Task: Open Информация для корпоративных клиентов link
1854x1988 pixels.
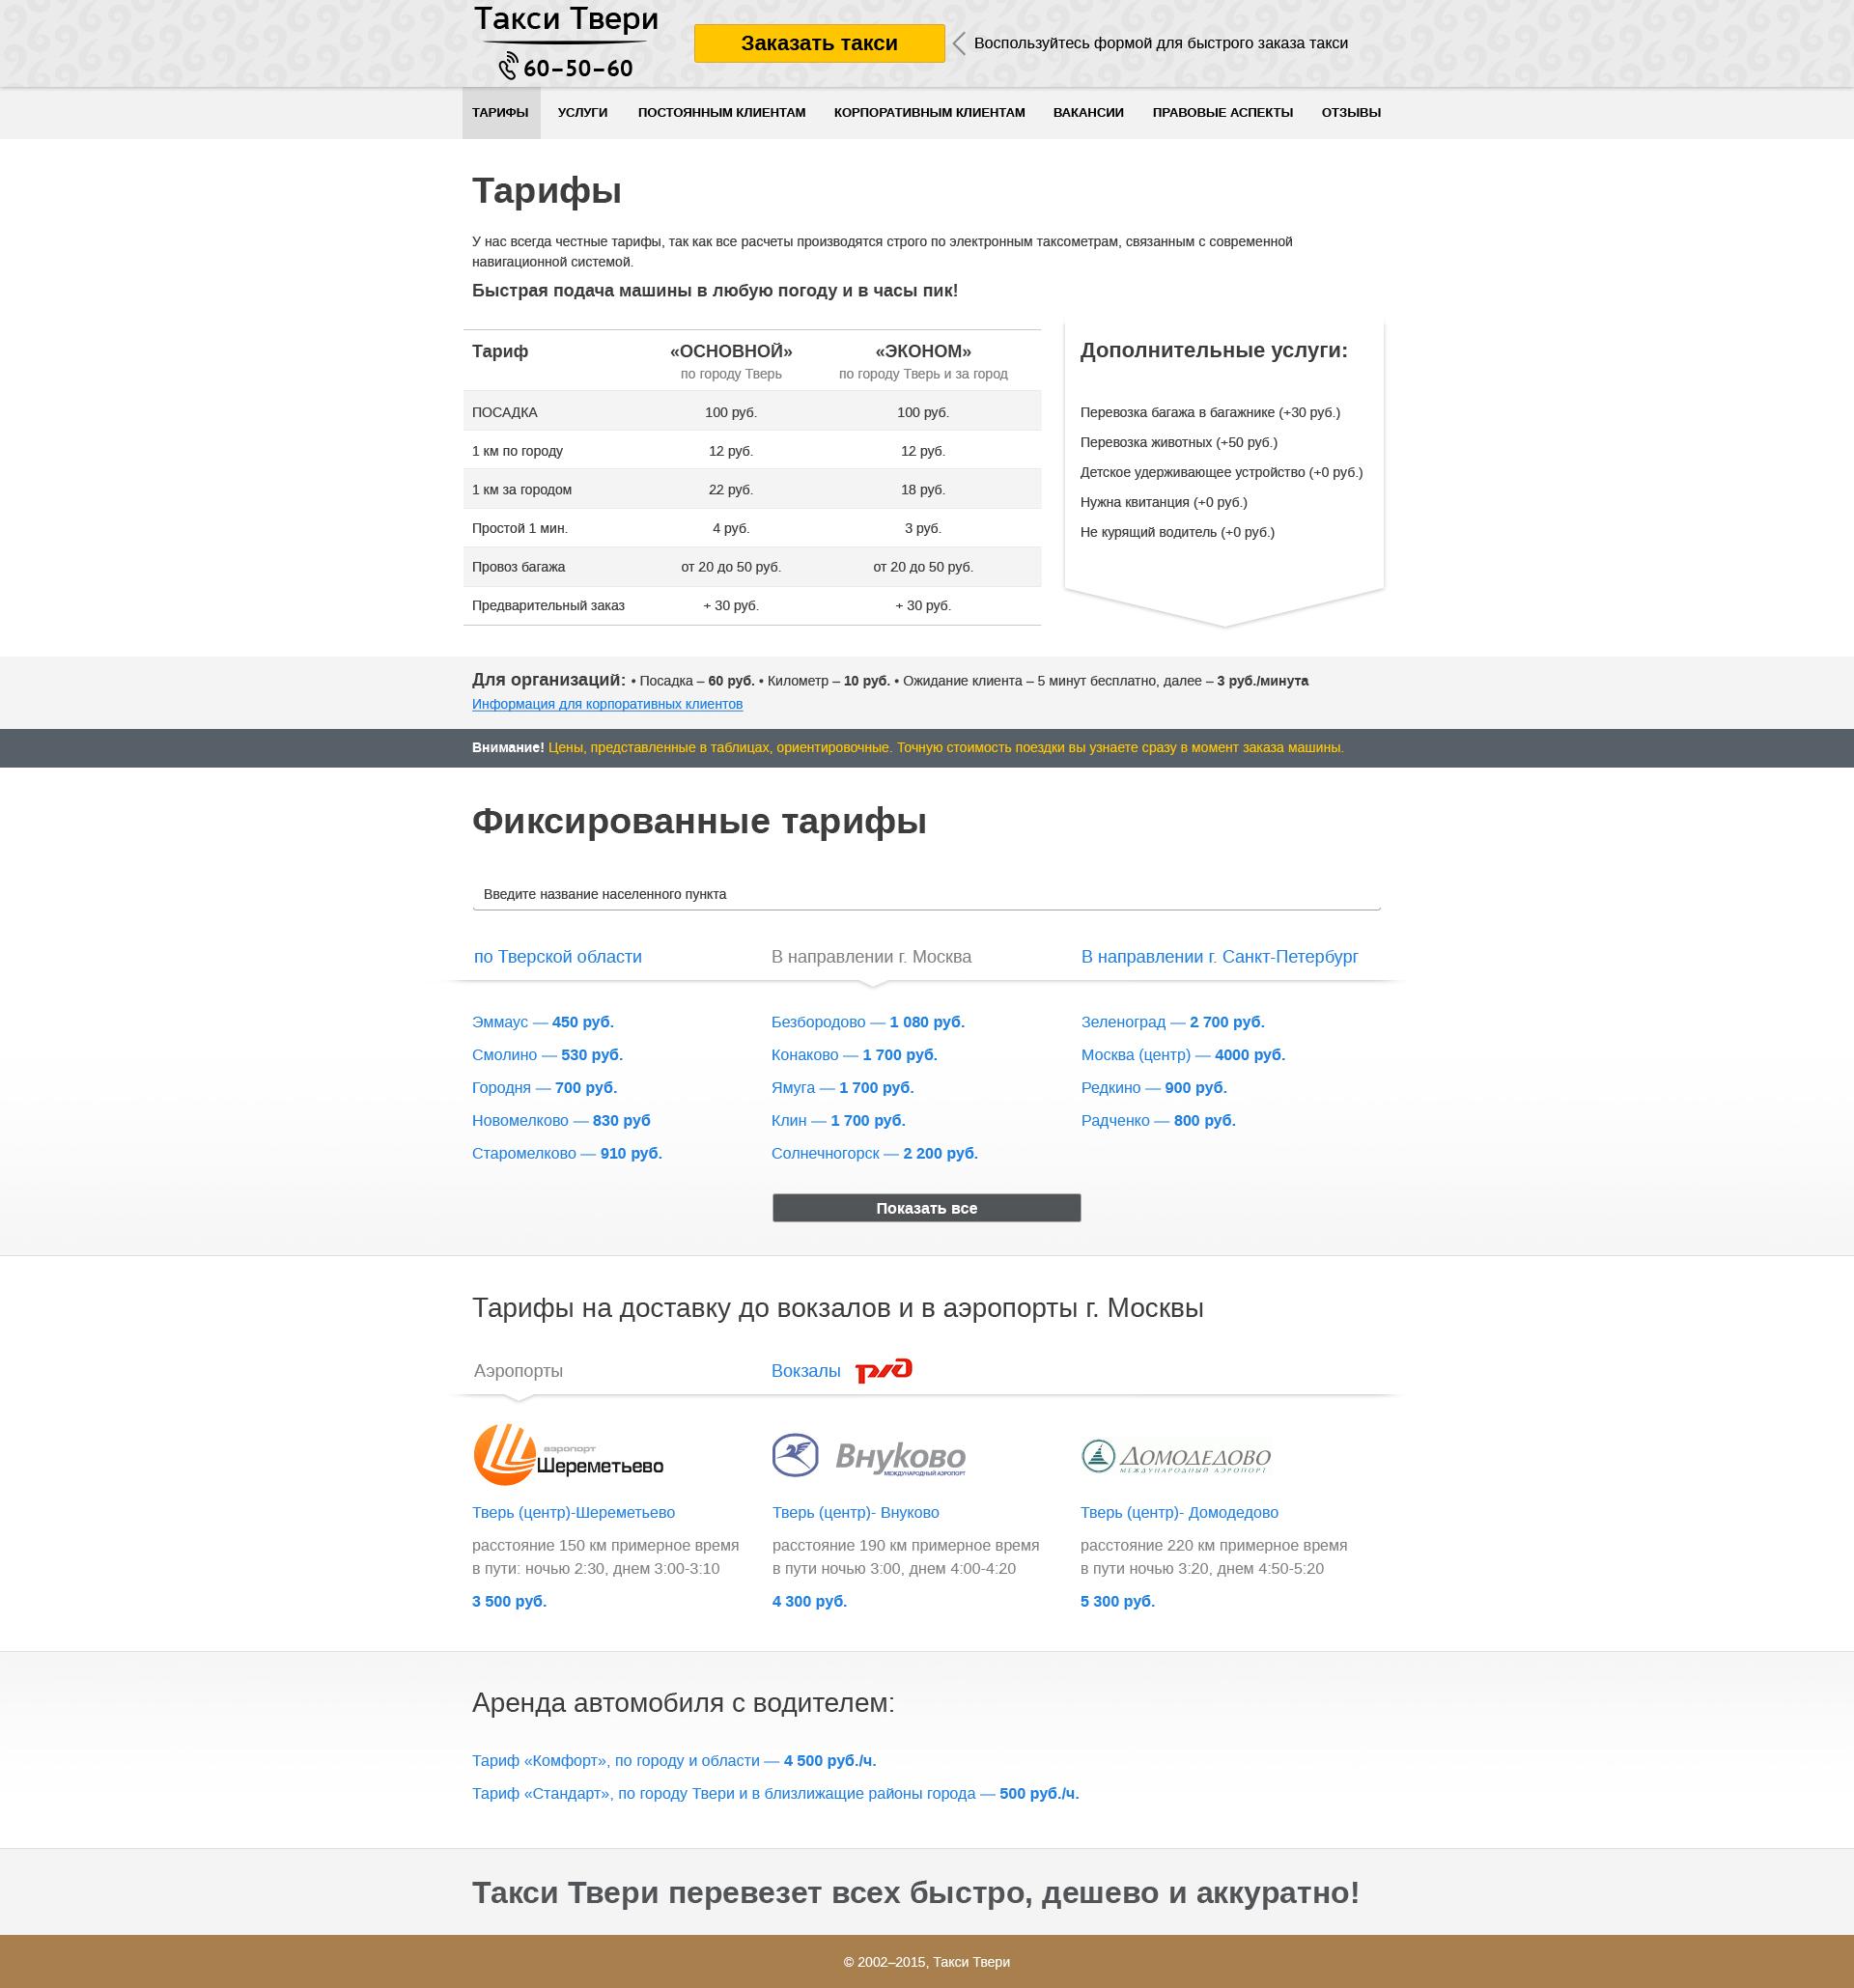Action: coord(607,704)
